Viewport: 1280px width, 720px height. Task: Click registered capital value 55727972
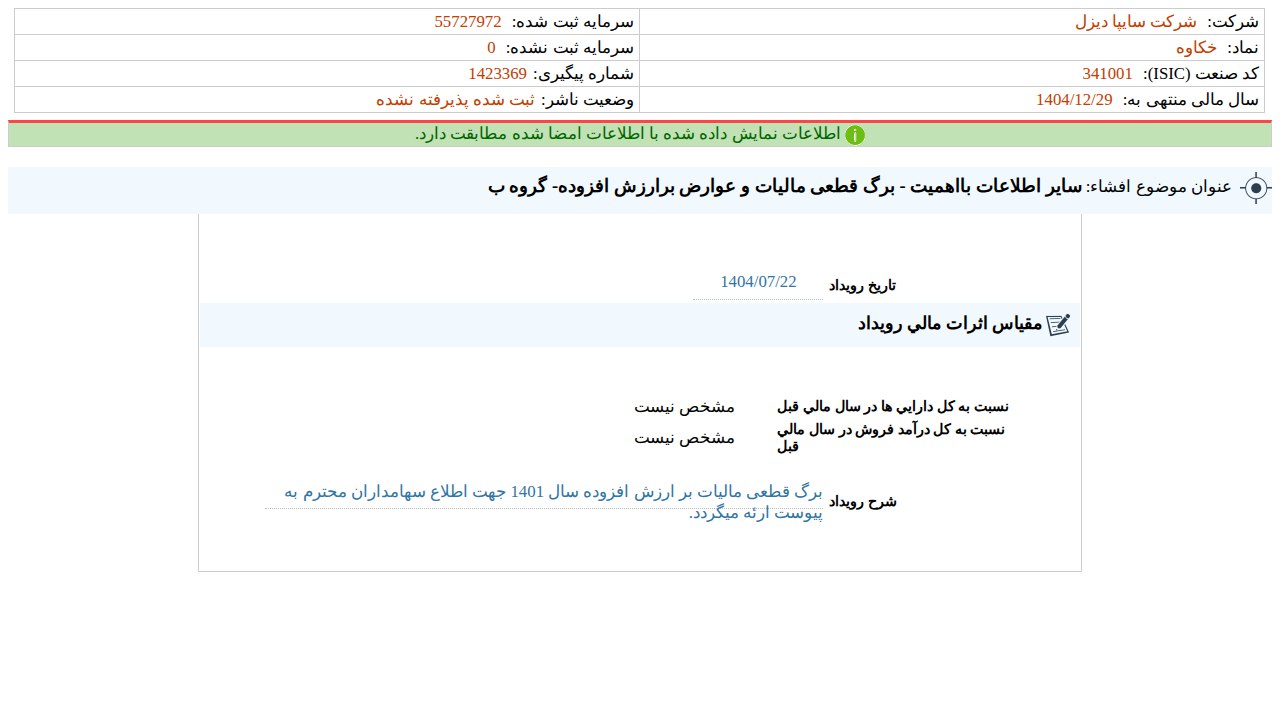click(x=467, y=22)
